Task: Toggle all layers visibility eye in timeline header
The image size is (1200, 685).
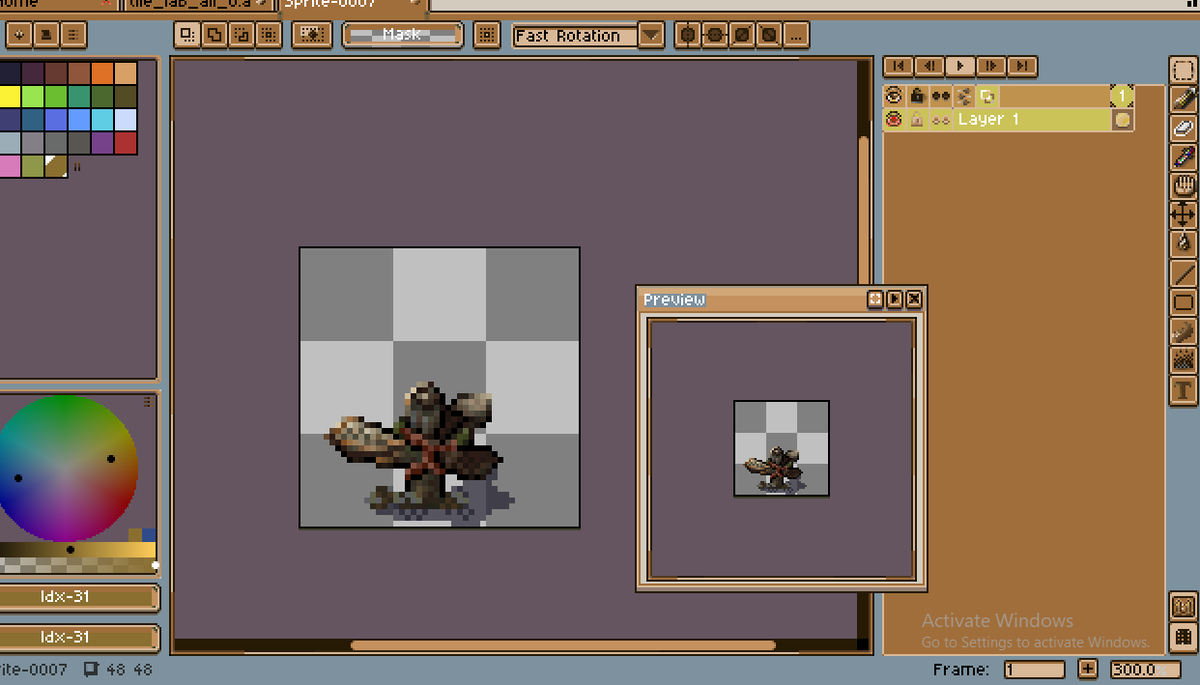Action: click(x=894, y=96)
